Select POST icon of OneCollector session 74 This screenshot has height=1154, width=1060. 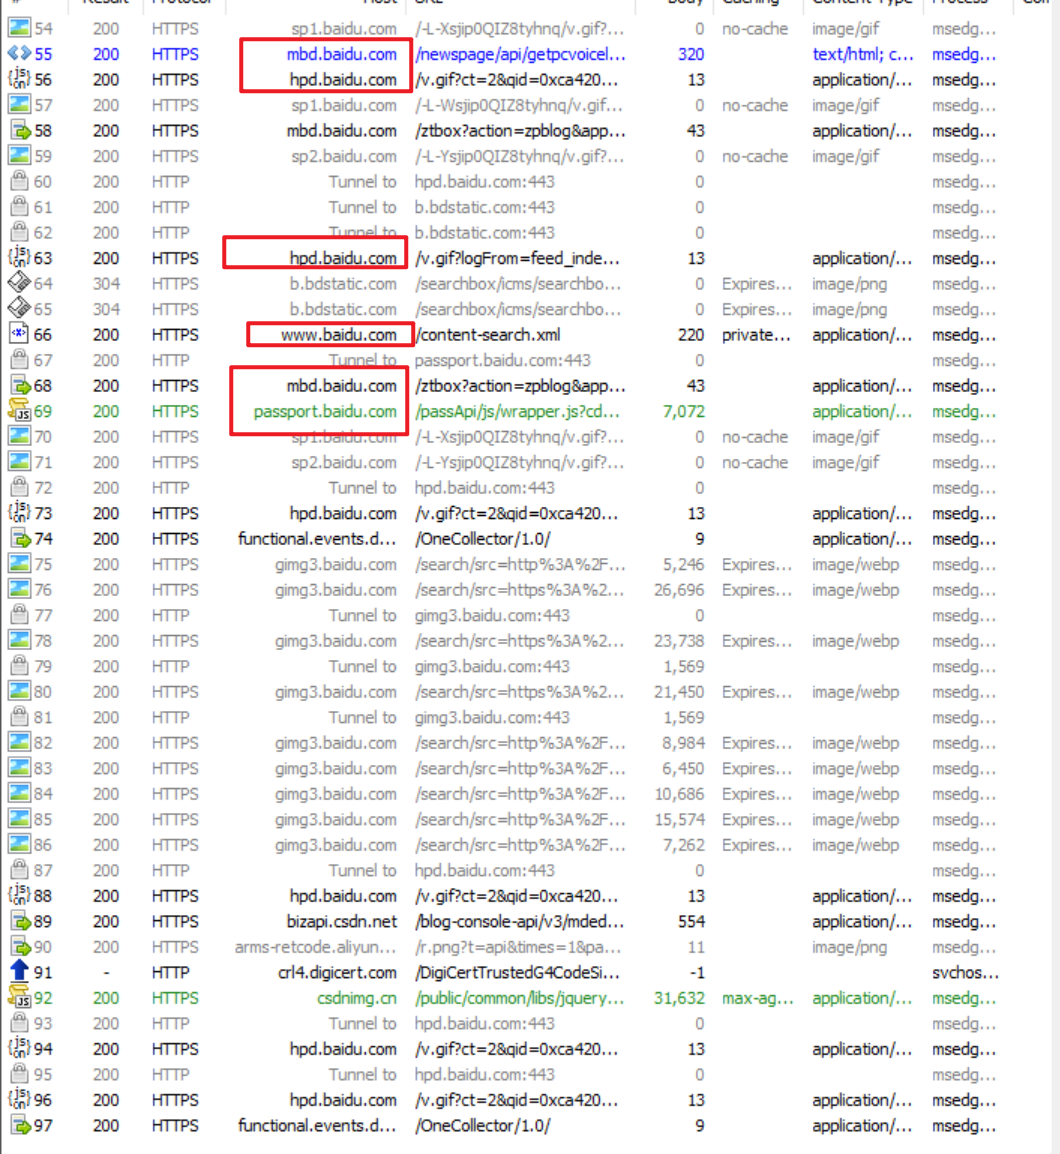(20, 539)
